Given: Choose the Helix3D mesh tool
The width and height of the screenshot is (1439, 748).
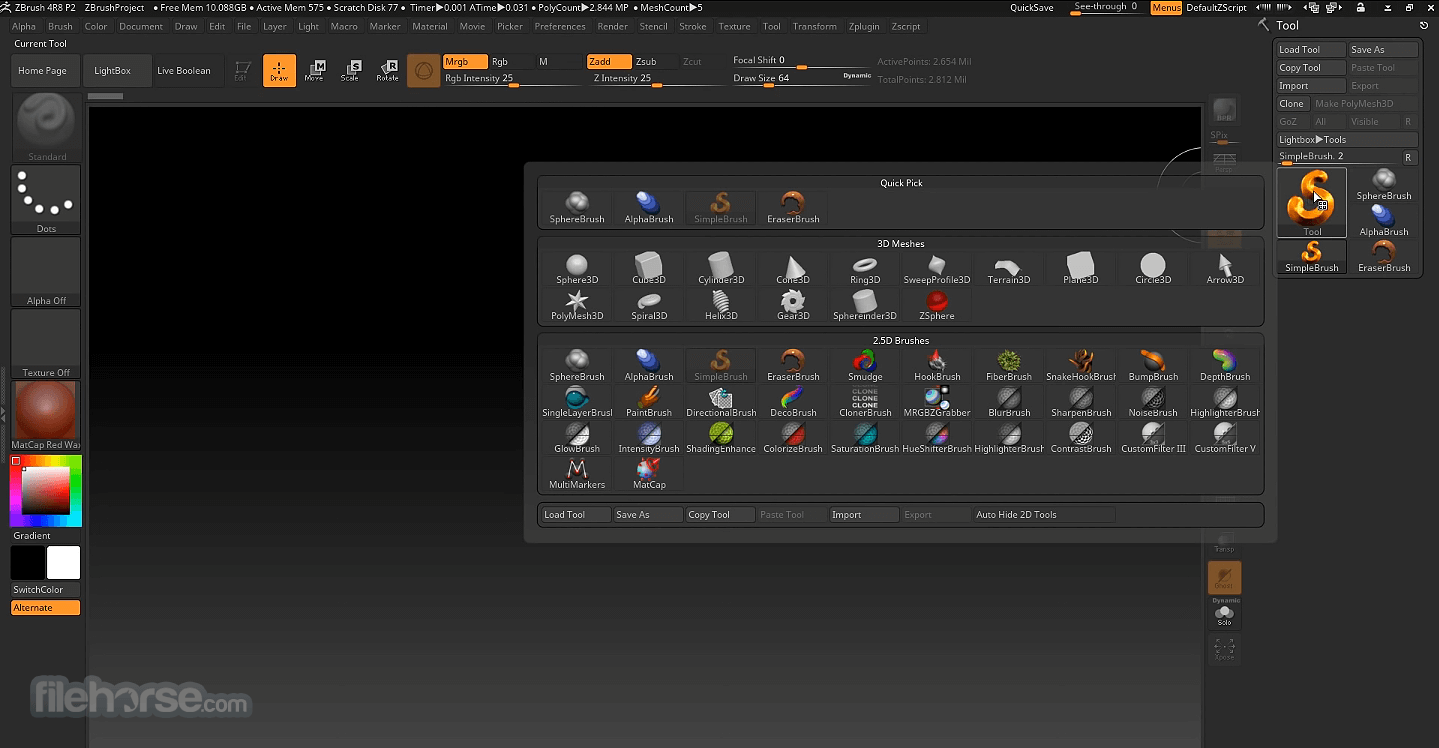Looking at the screenshot, I should tap(721, 305).
